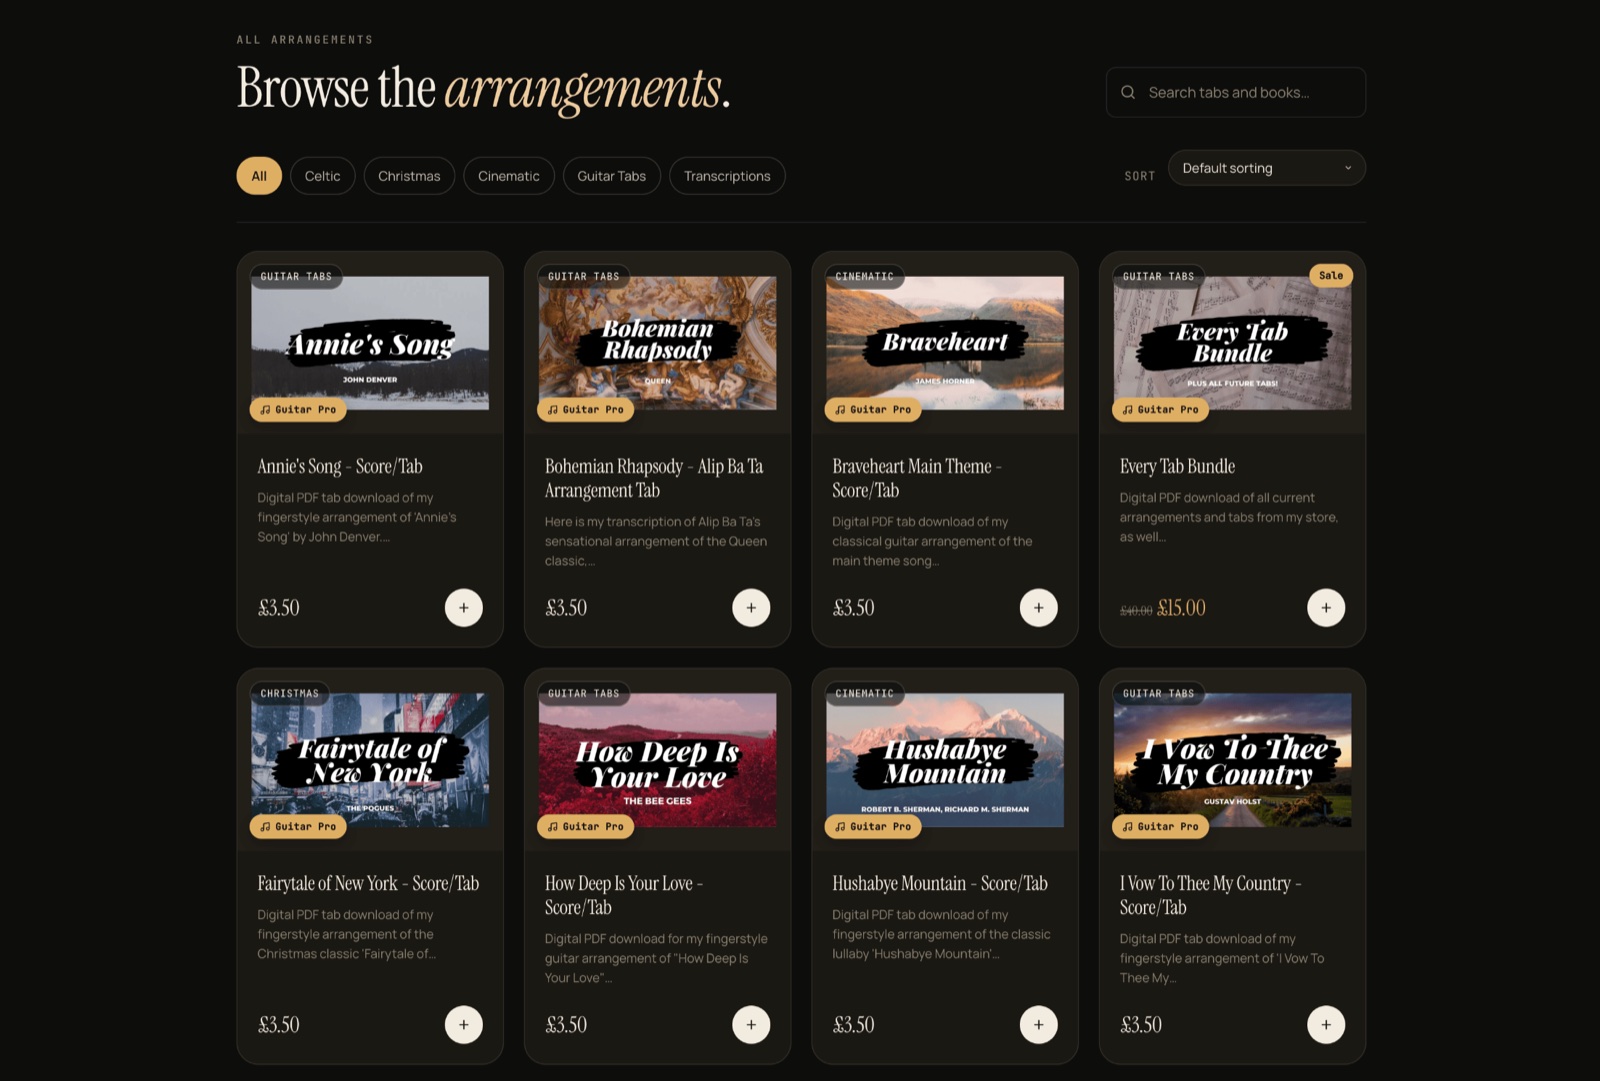
Task: Click the £15.00 sale price
Action: (x=1181, y=608)
